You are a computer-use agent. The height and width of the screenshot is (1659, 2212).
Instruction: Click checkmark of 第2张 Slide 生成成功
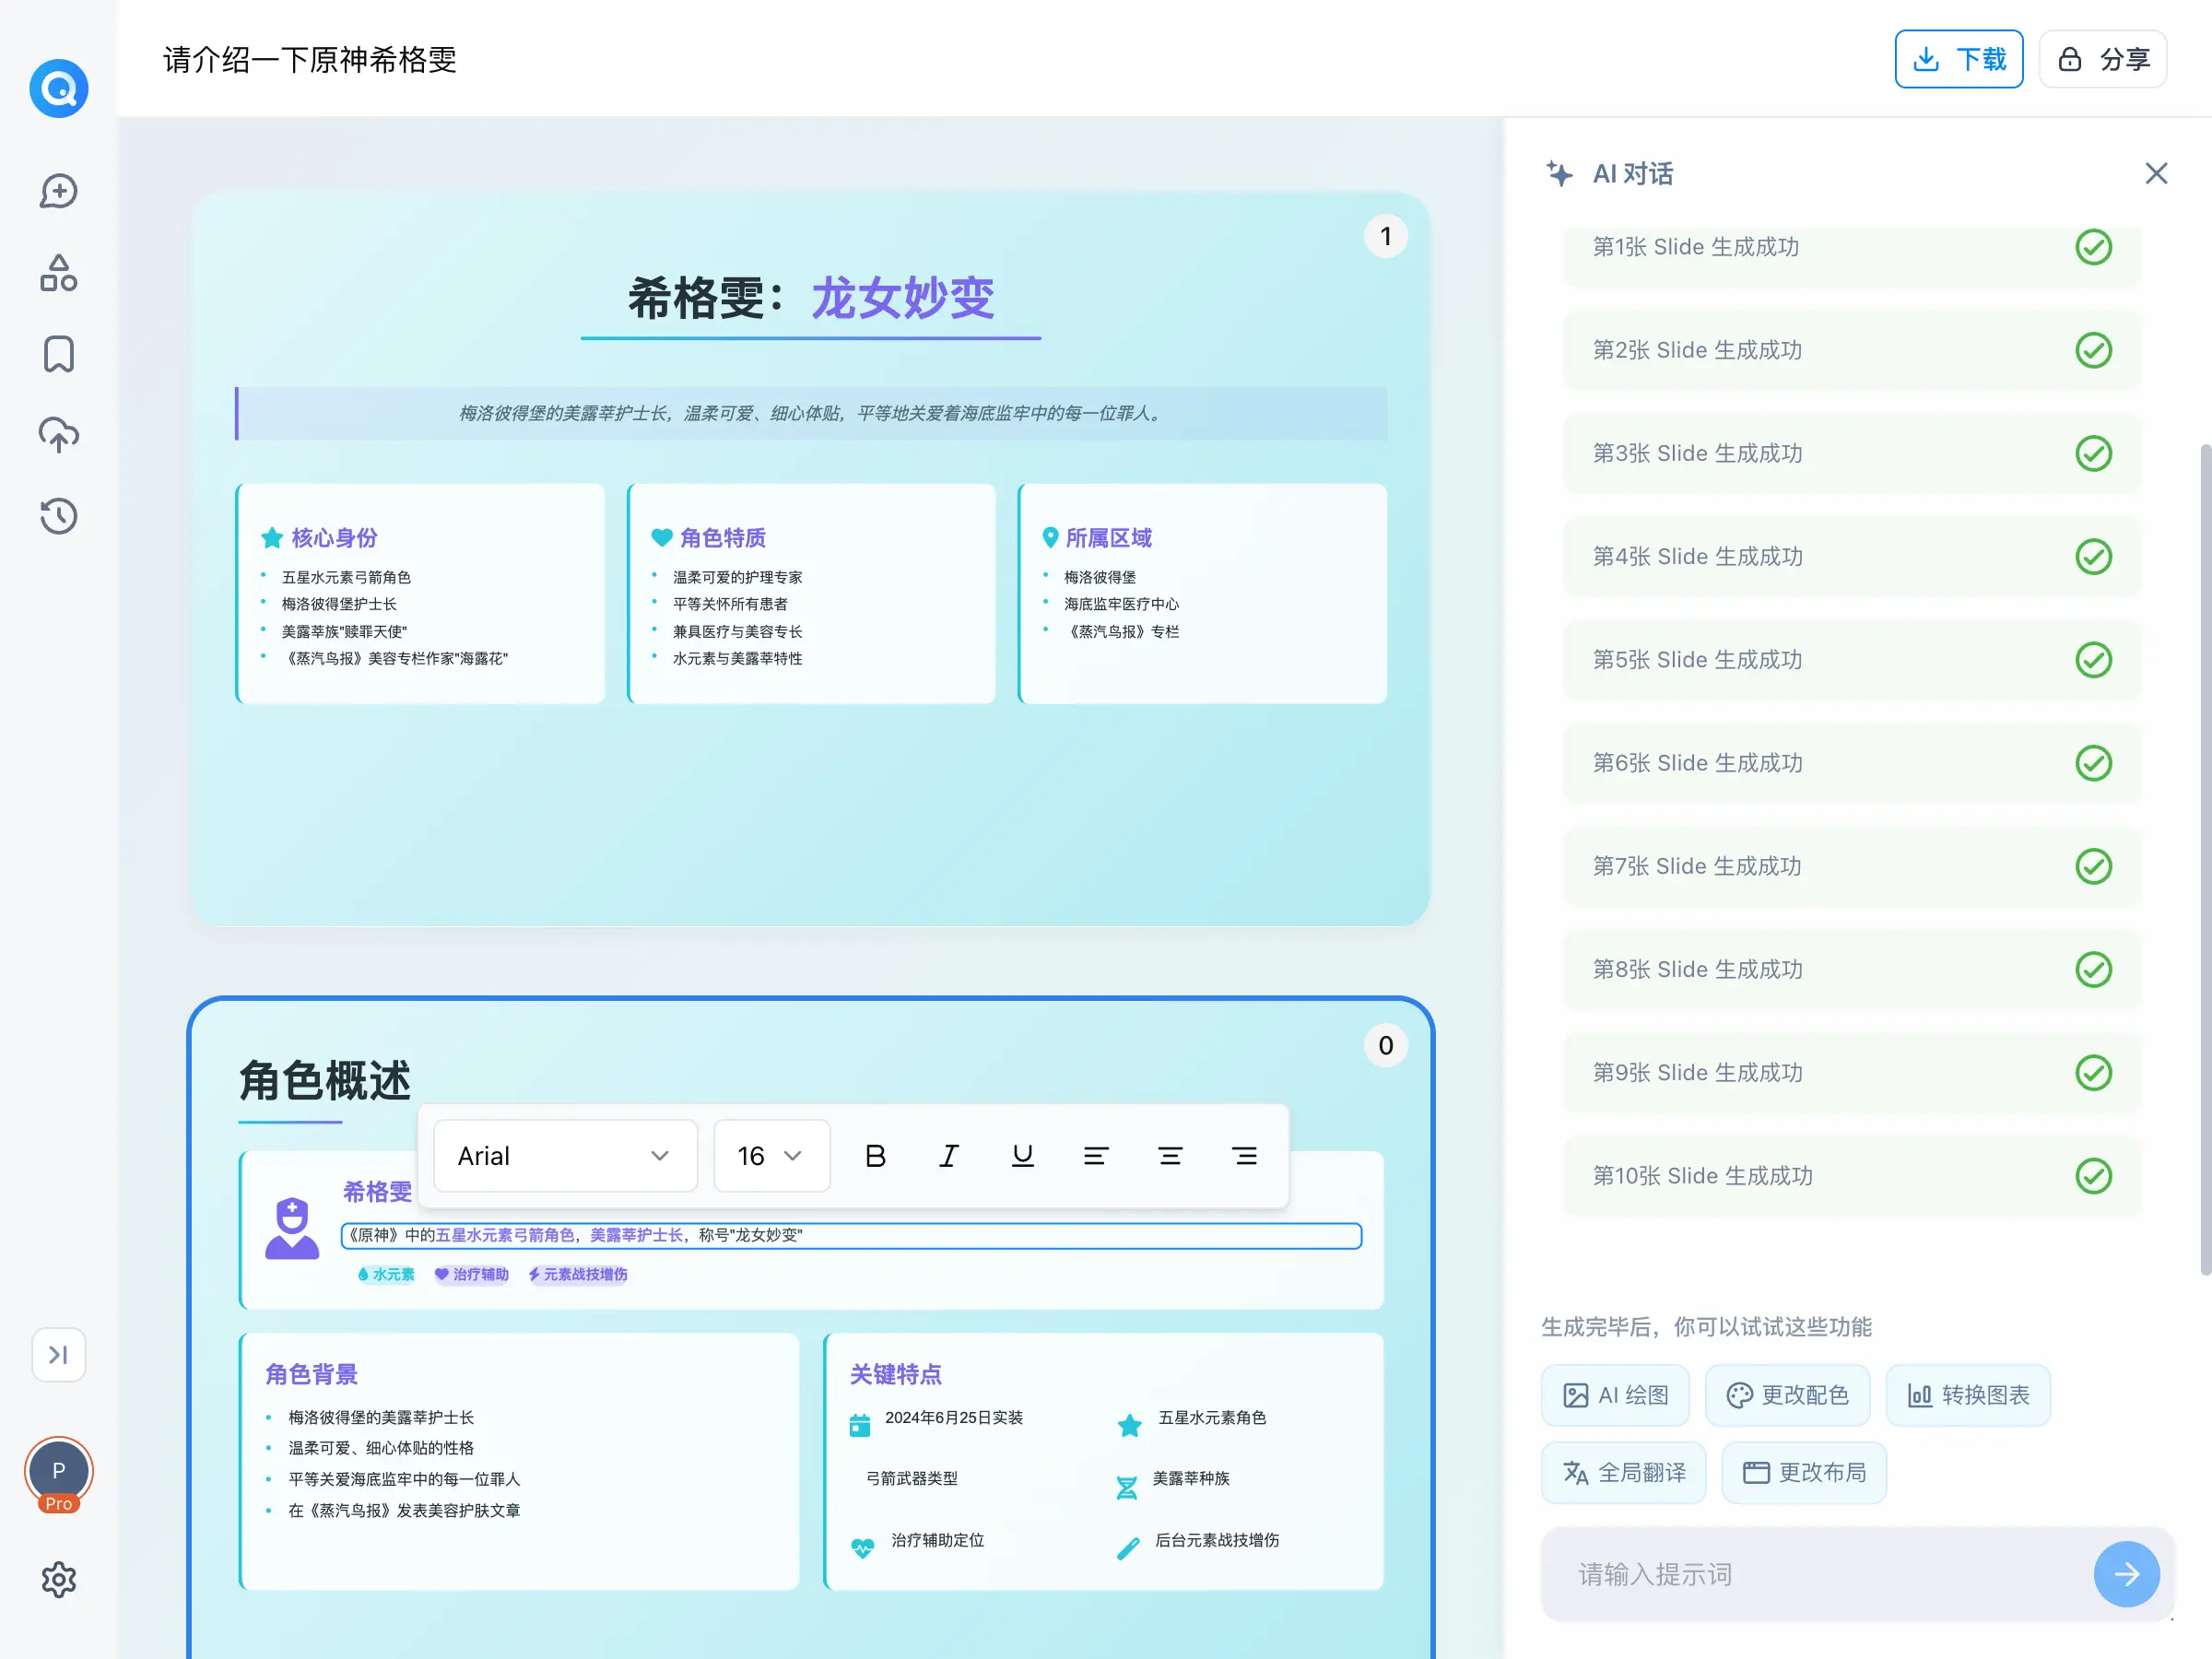tap(2093, 350)
